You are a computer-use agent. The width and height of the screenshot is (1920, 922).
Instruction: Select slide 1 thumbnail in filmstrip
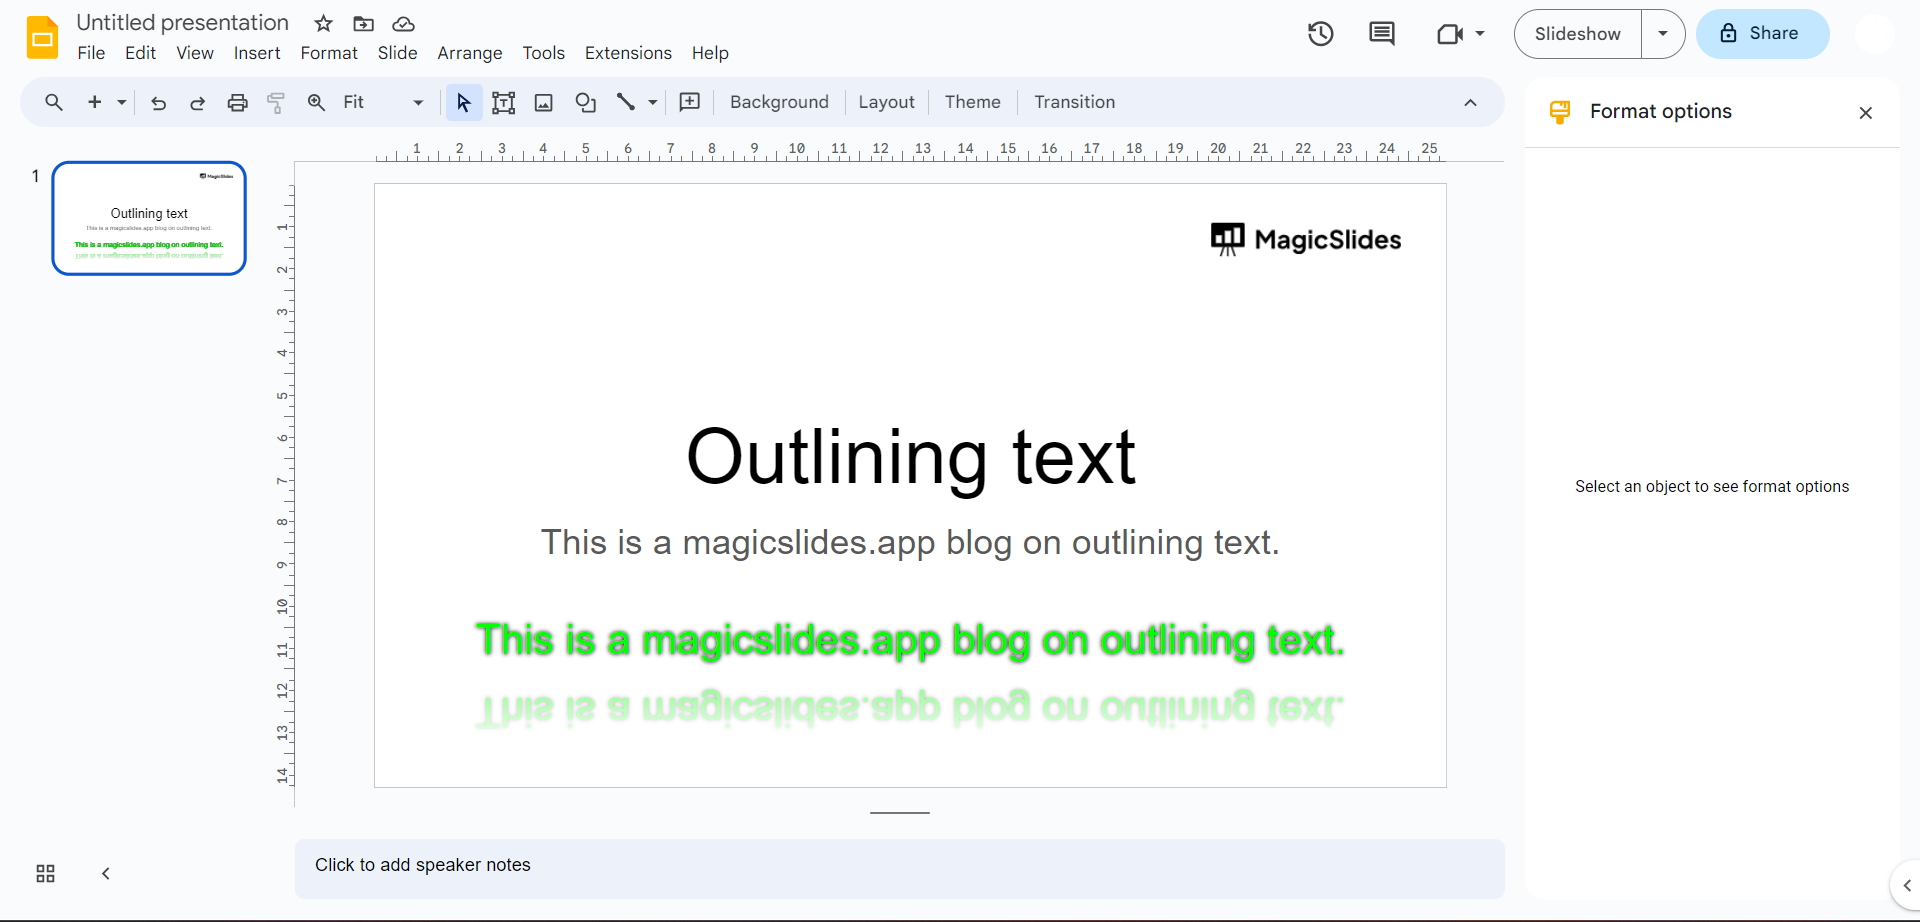149,218
